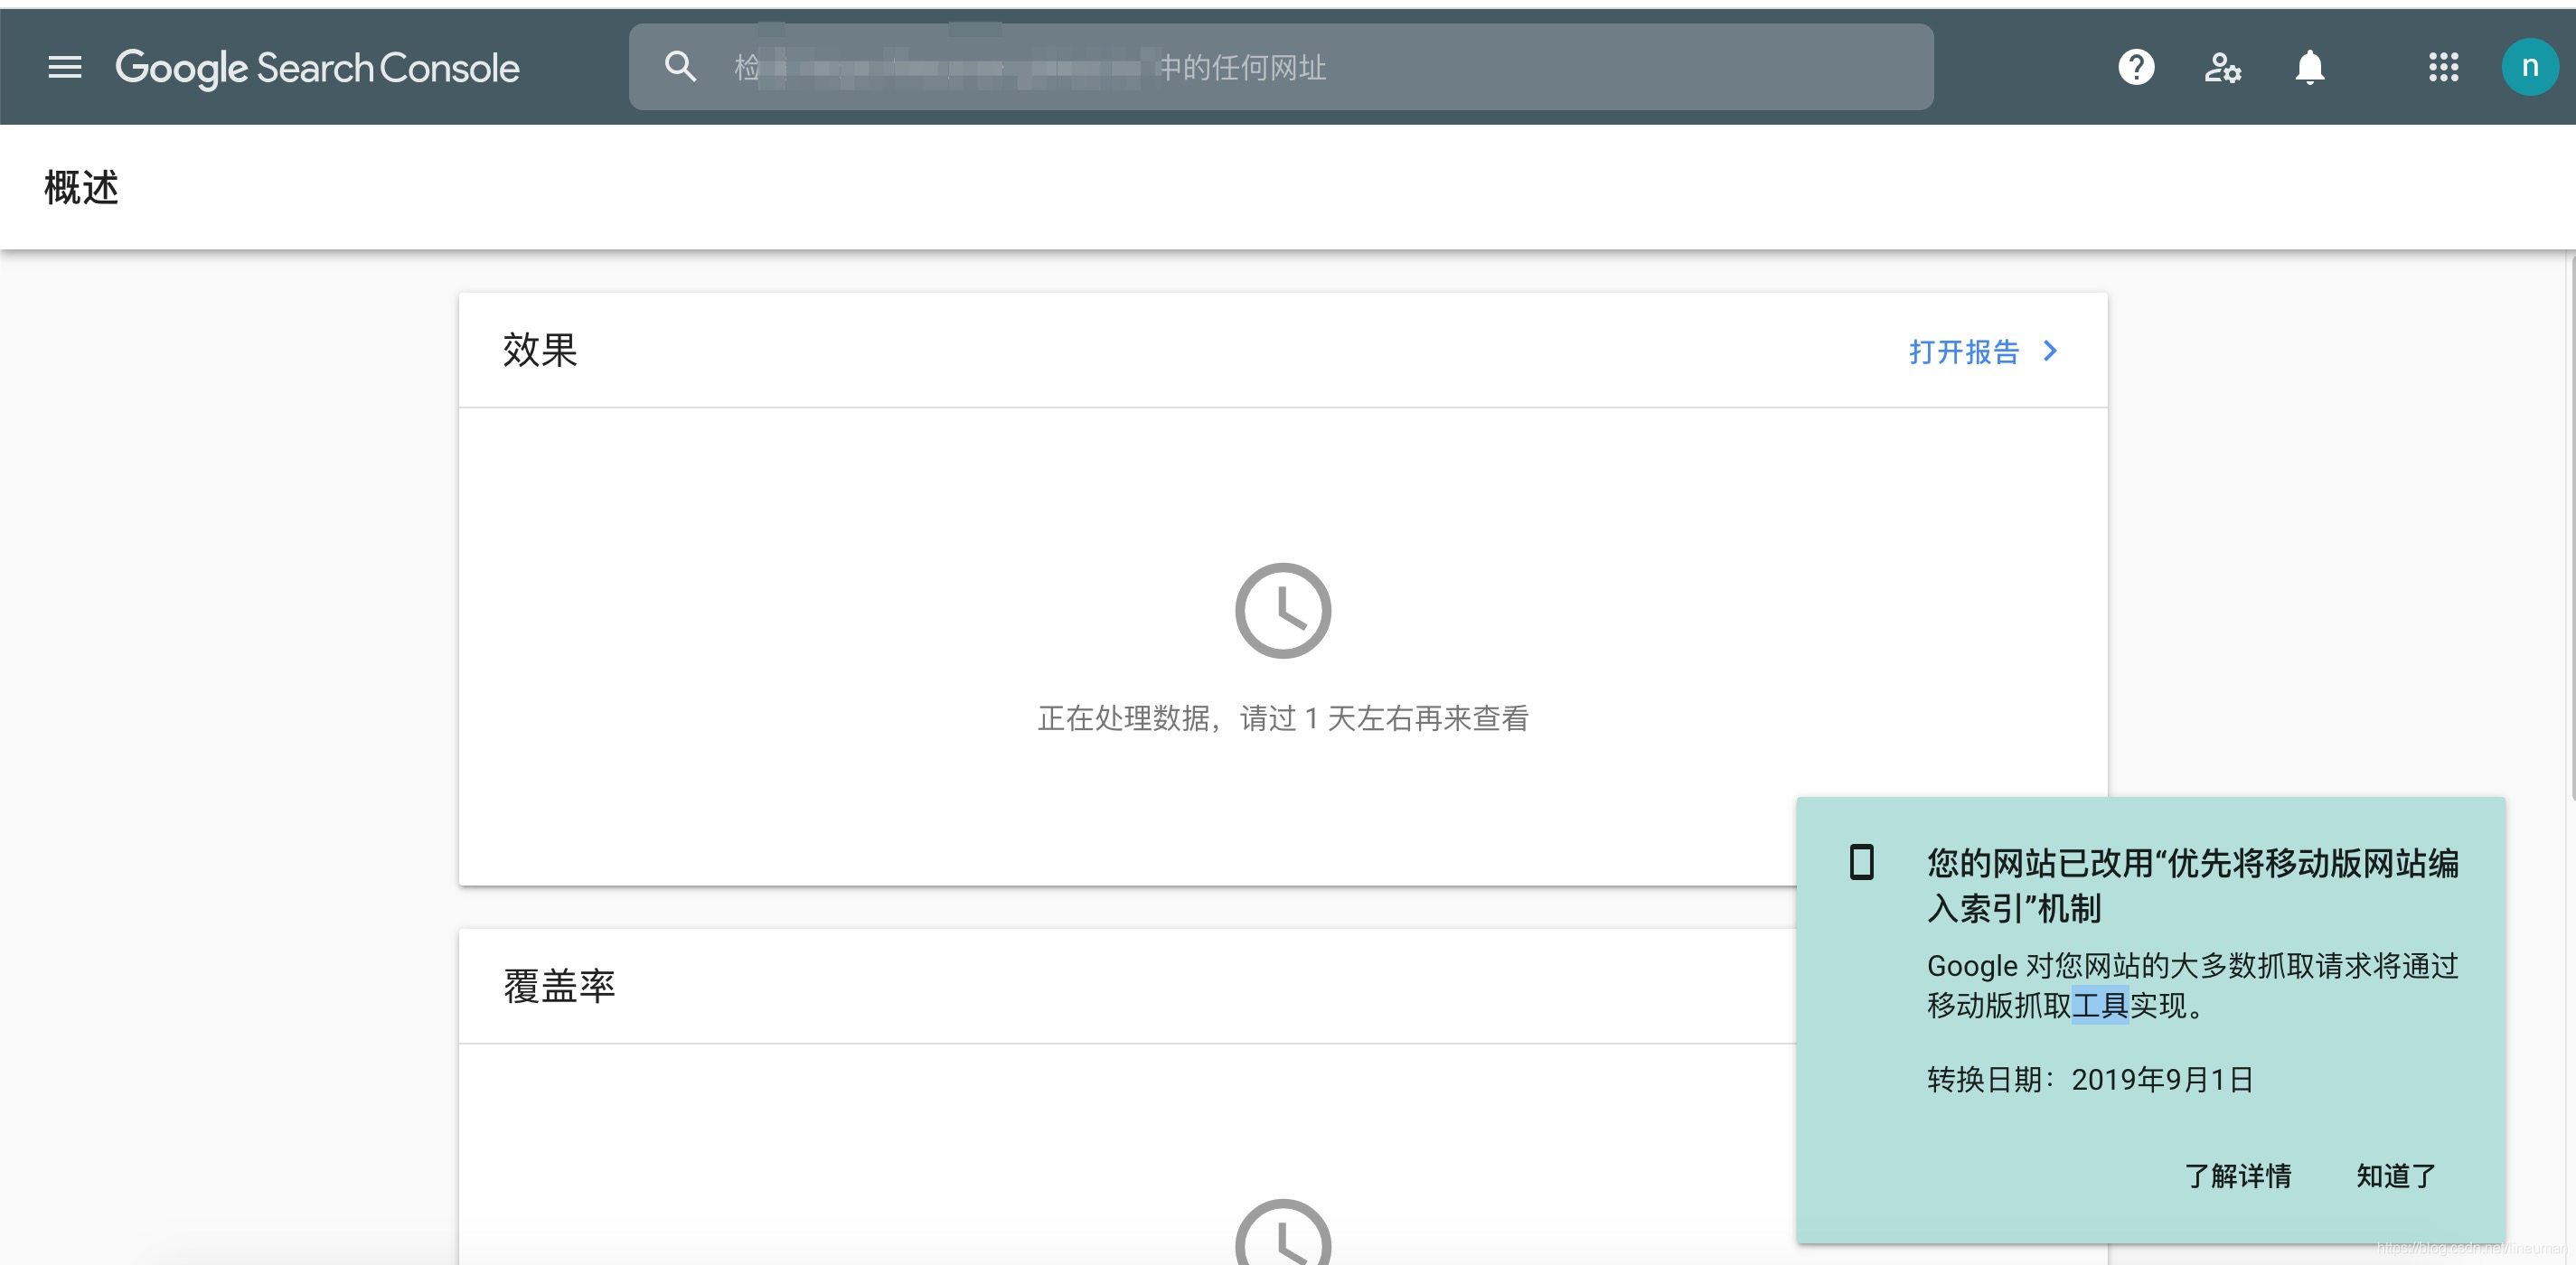
Task: Click the user management icon
Action: tap(2221, 69)
